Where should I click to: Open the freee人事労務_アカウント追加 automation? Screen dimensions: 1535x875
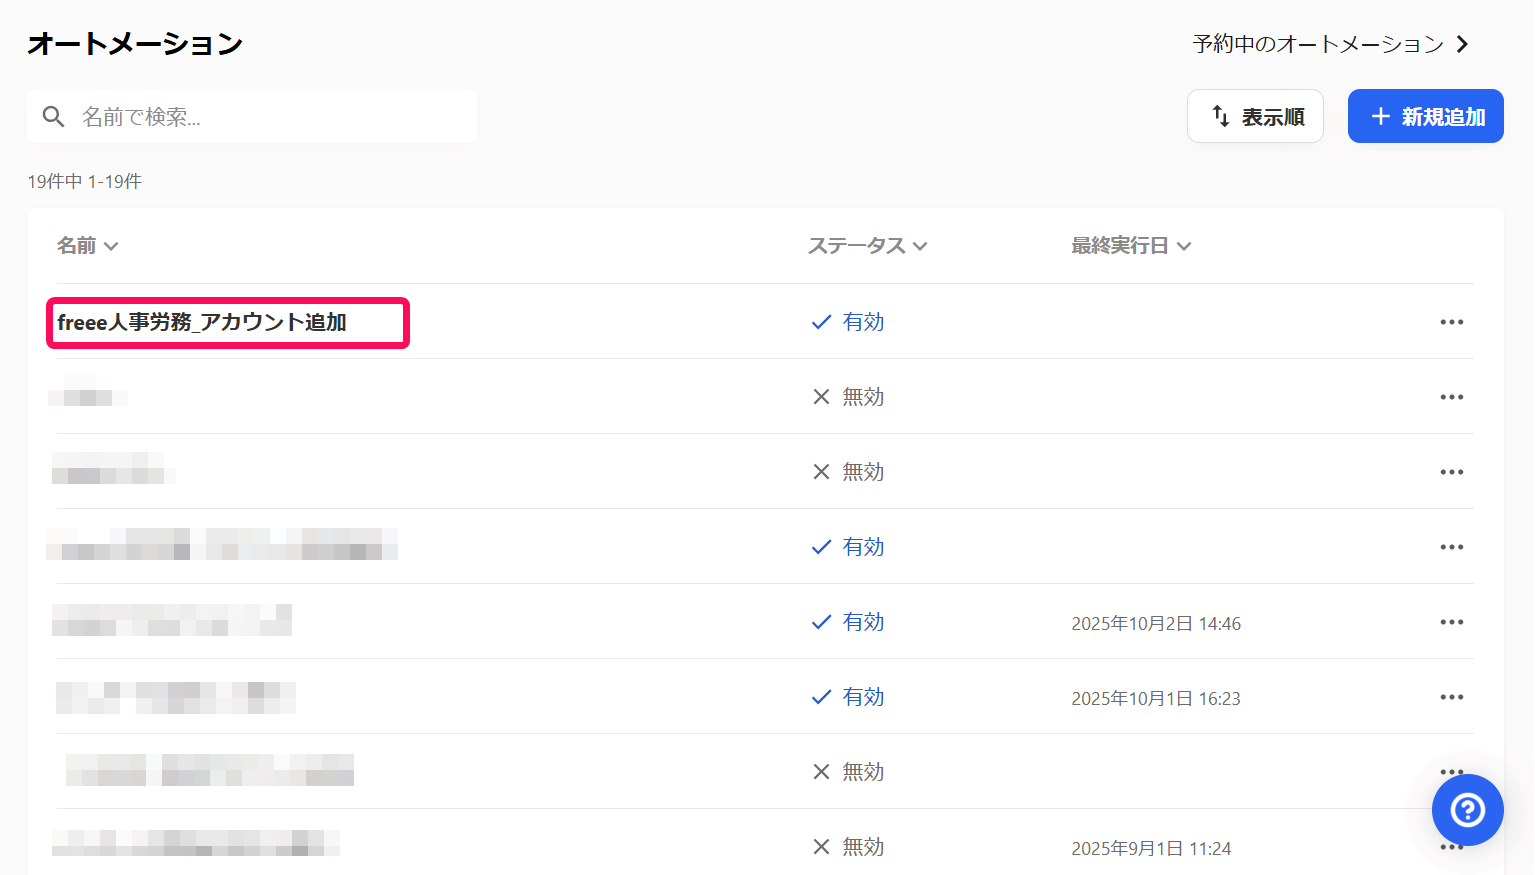[x=202, y=322]
